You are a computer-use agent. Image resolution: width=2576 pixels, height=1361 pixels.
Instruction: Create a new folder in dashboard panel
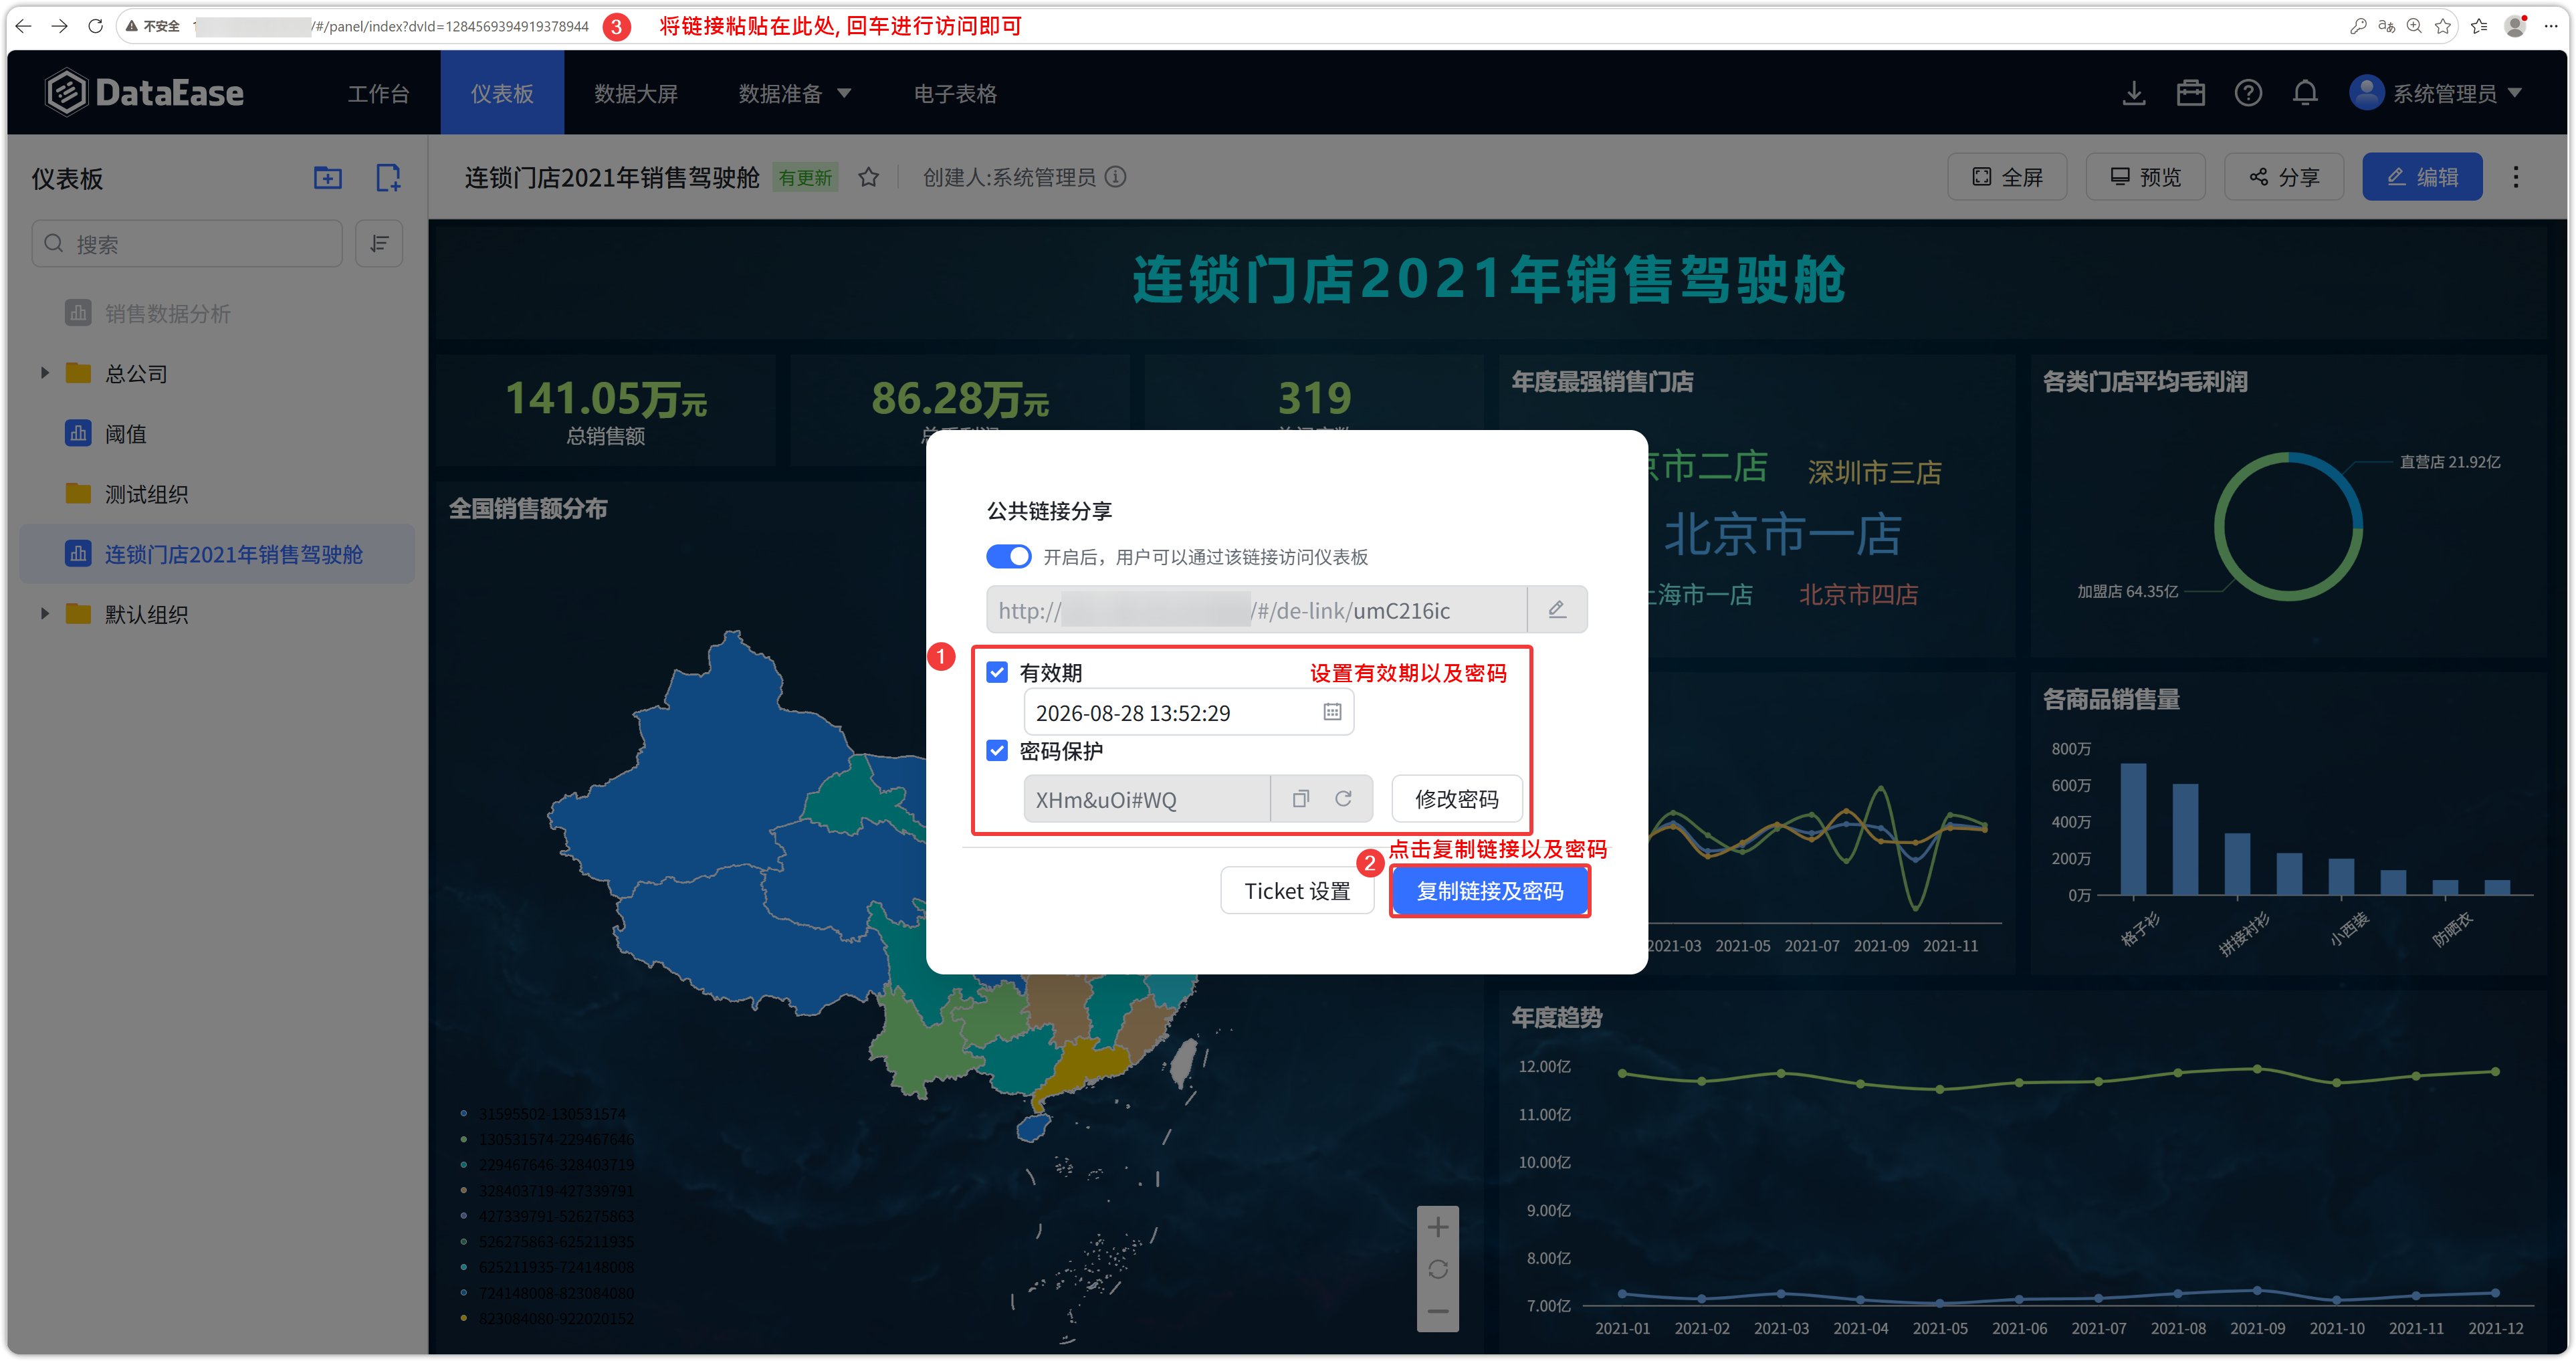click(328, 178)
